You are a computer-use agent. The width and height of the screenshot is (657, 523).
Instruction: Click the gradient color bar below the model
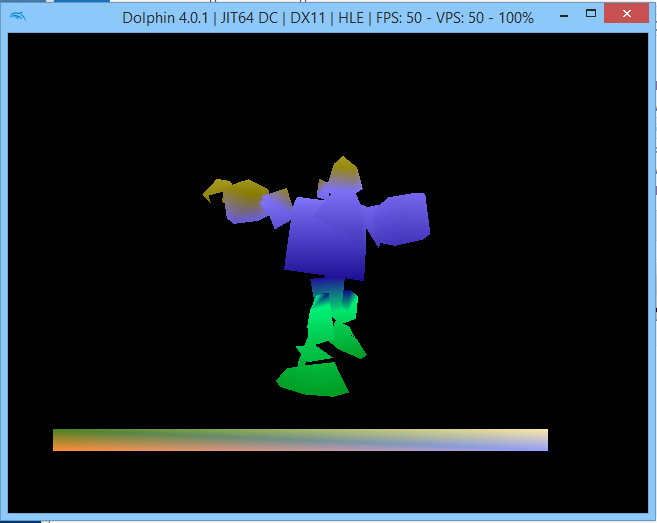pos(300,440)
